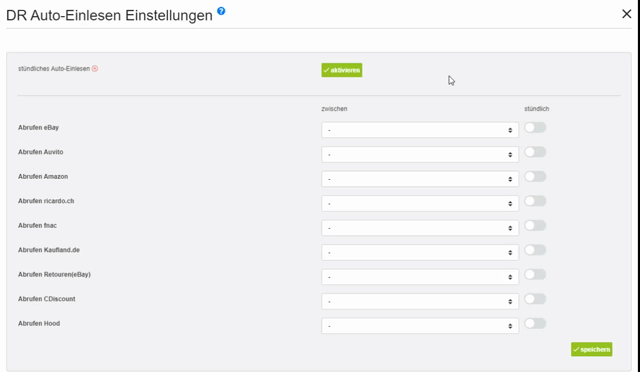
Task: Click the red status icon beside stündliches Auto-Einlesen
Action: (95, 69)
